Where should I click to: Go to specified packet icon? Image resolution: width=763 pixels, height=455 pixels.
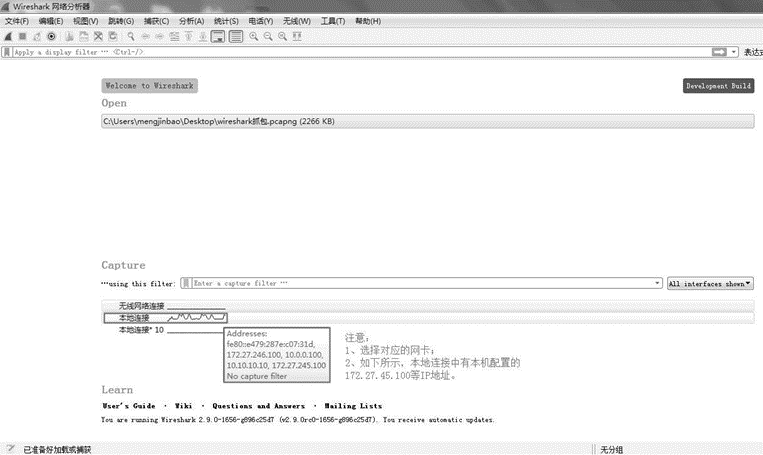174,36
